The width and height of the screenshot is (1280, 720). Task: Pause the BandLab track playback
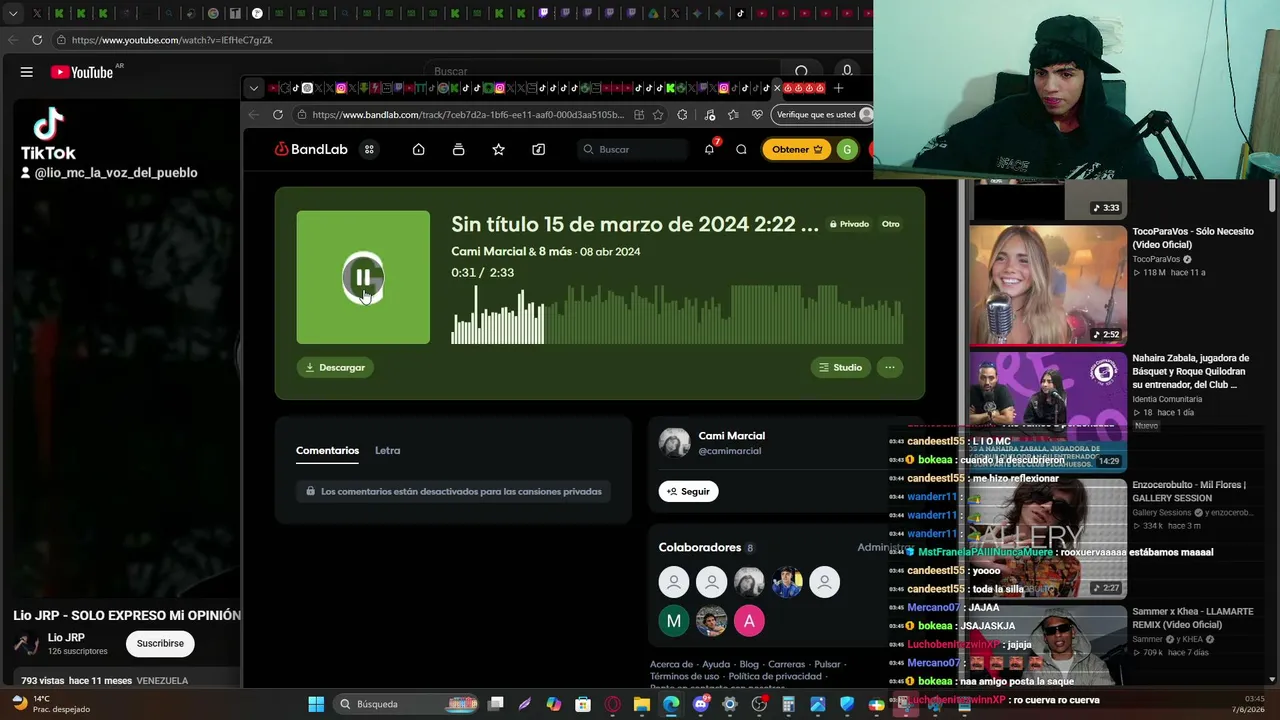[x=363, y=278]
